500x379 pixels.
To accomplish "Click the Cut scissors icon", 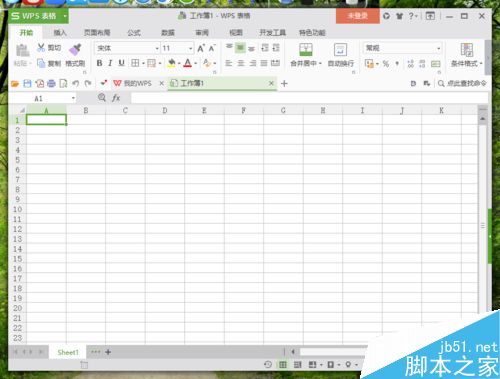I will click(41, 48).
